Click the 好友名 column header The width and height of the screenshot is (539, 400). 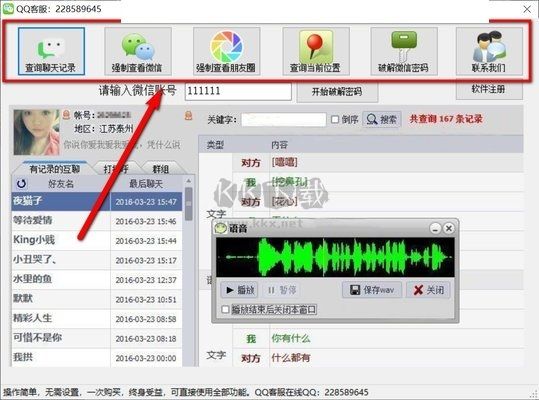[x=61, y=184]
